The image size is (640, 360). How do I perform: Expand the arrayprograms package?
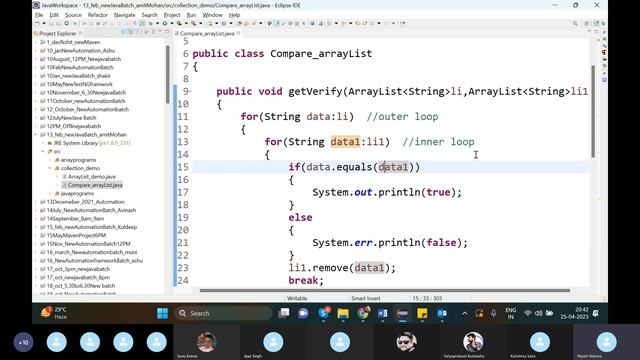point(50,160)
